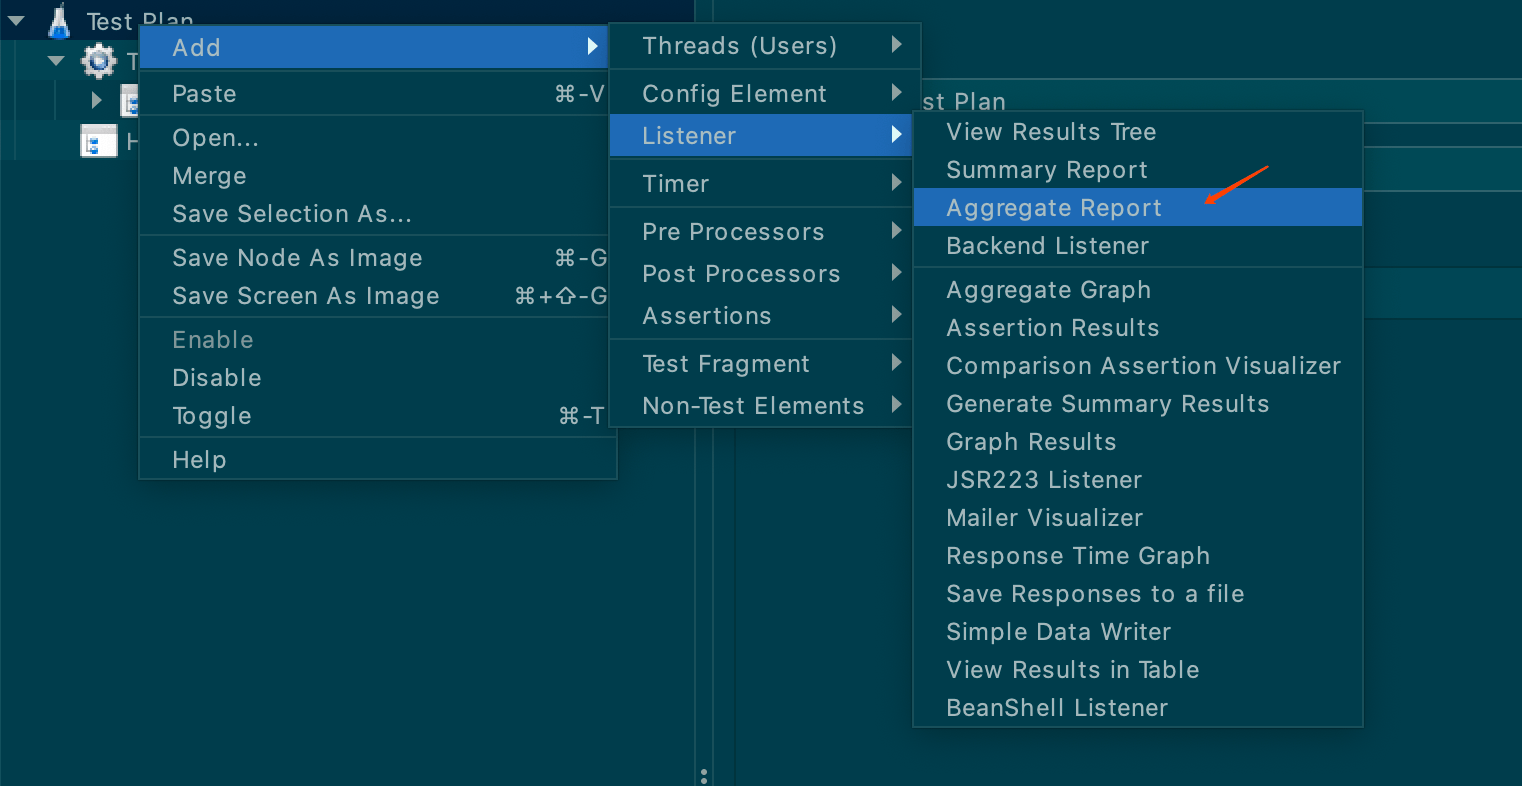Click the panel divider handle dots

click(x=704, y=776)
